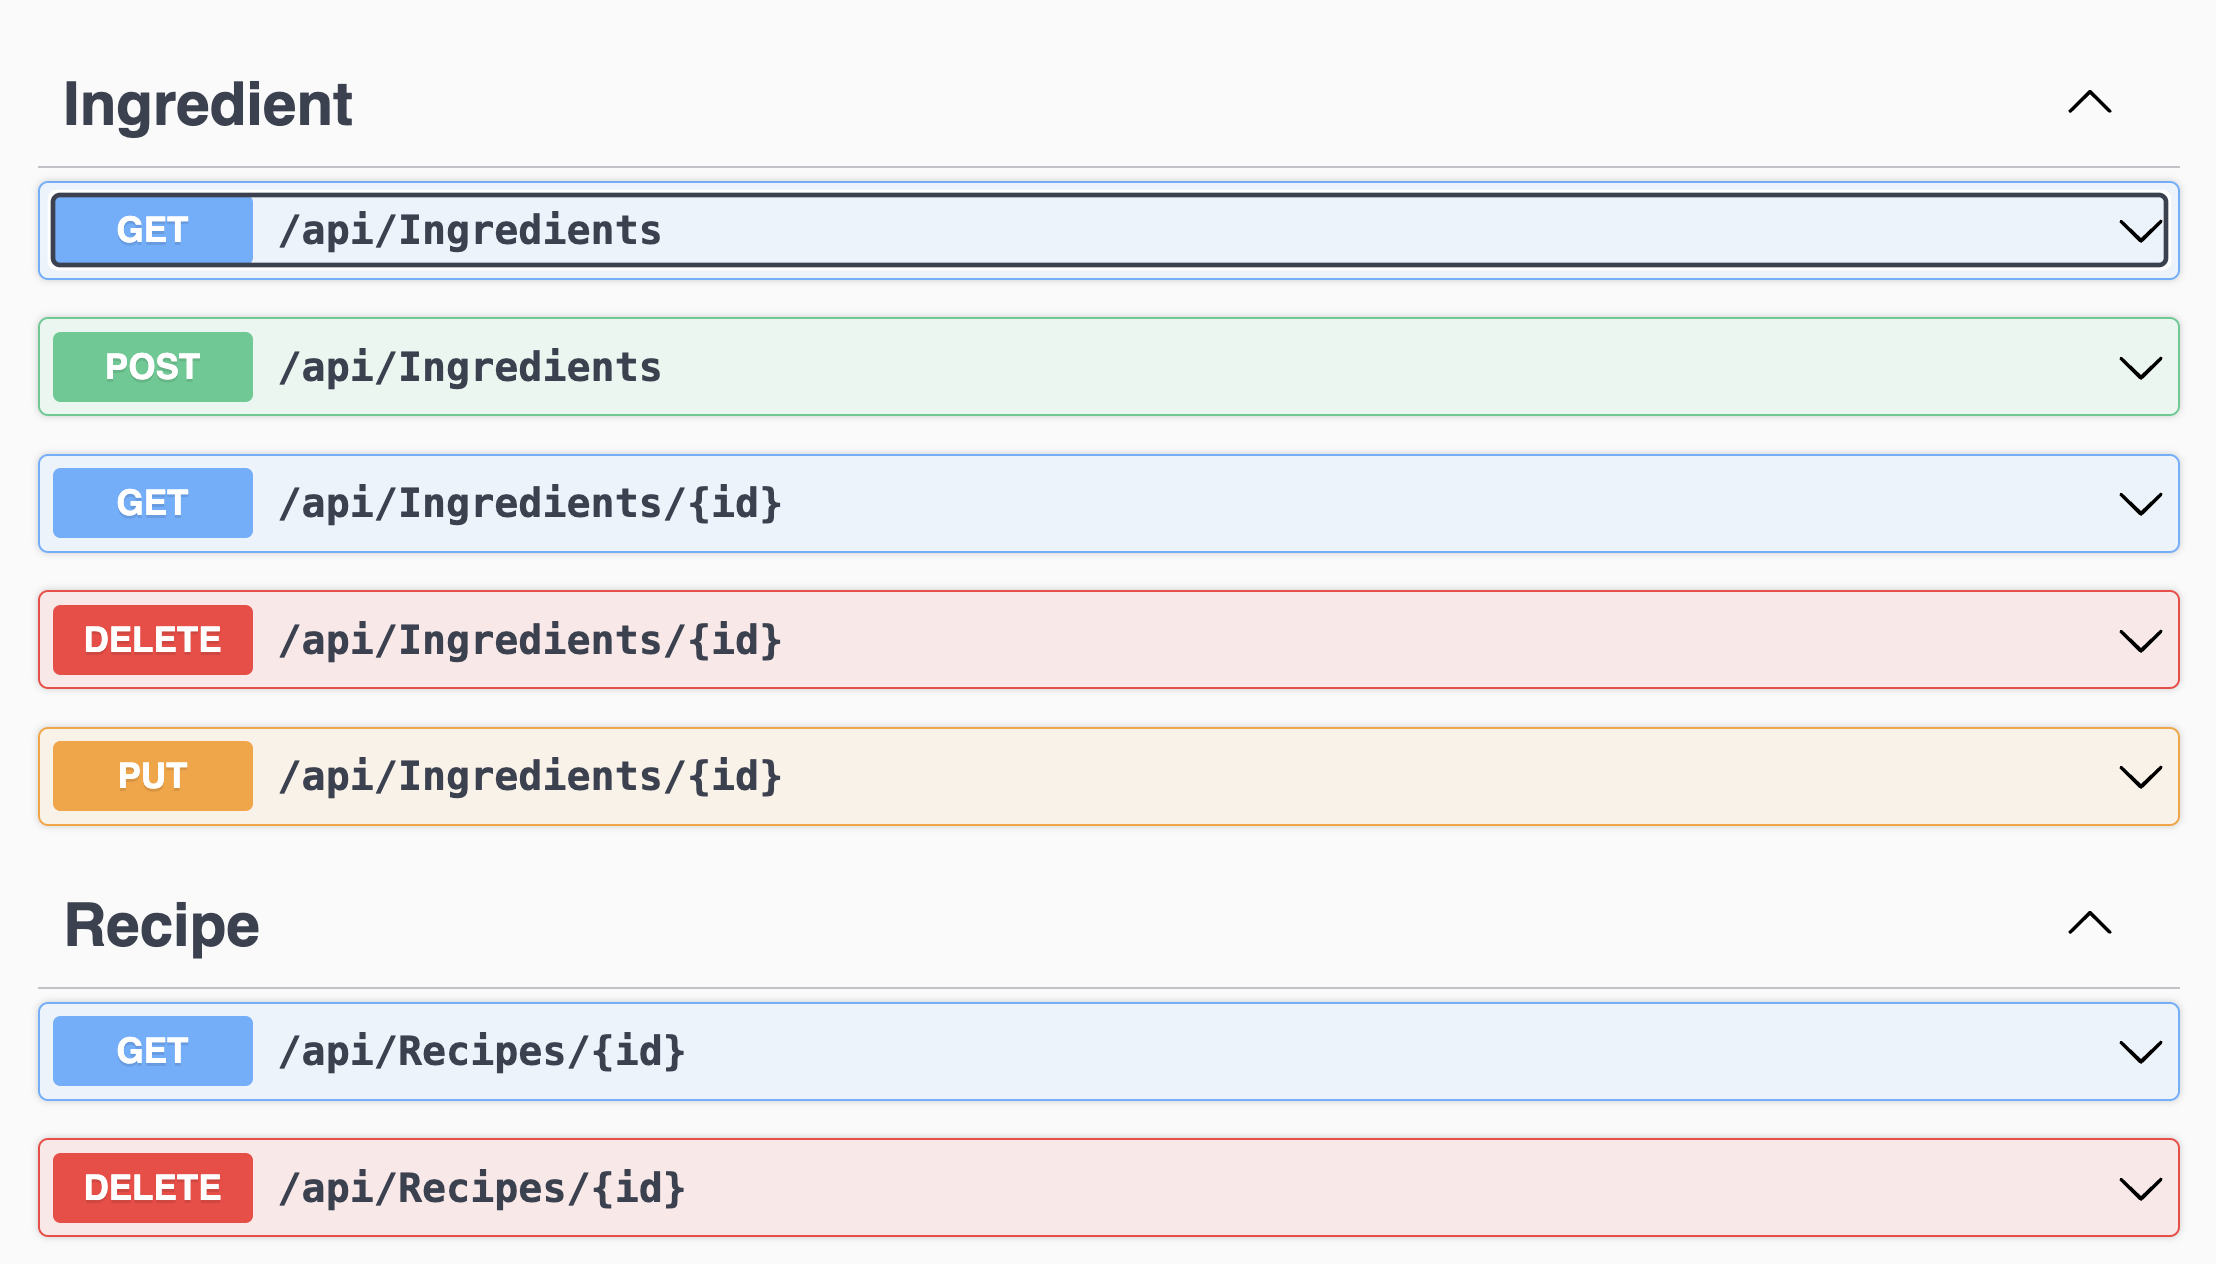The height and width of the screenshot is (1264, 2216).
Task: Collapse the Recipe section chevron
Action: (x=2089, y=923)
